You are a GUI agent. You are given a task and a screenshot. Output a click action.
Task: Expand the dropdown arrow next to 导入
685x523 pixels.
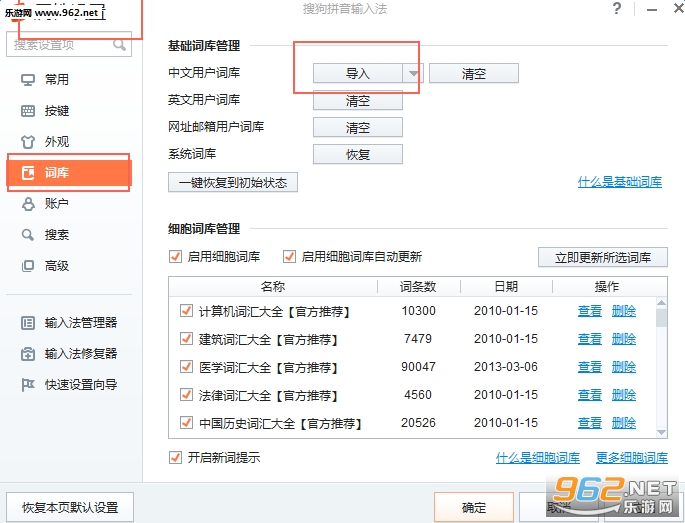pyautogui.click(x=413, y=73)
